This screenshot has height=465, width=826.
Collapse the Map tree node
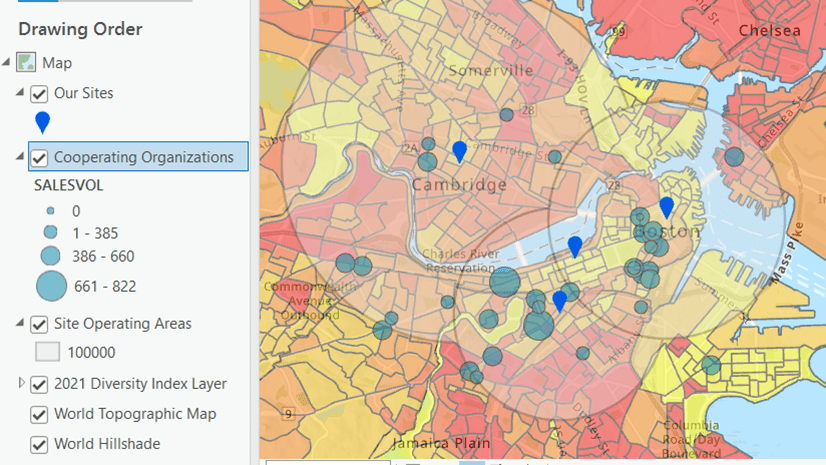(x=6, y=62)
